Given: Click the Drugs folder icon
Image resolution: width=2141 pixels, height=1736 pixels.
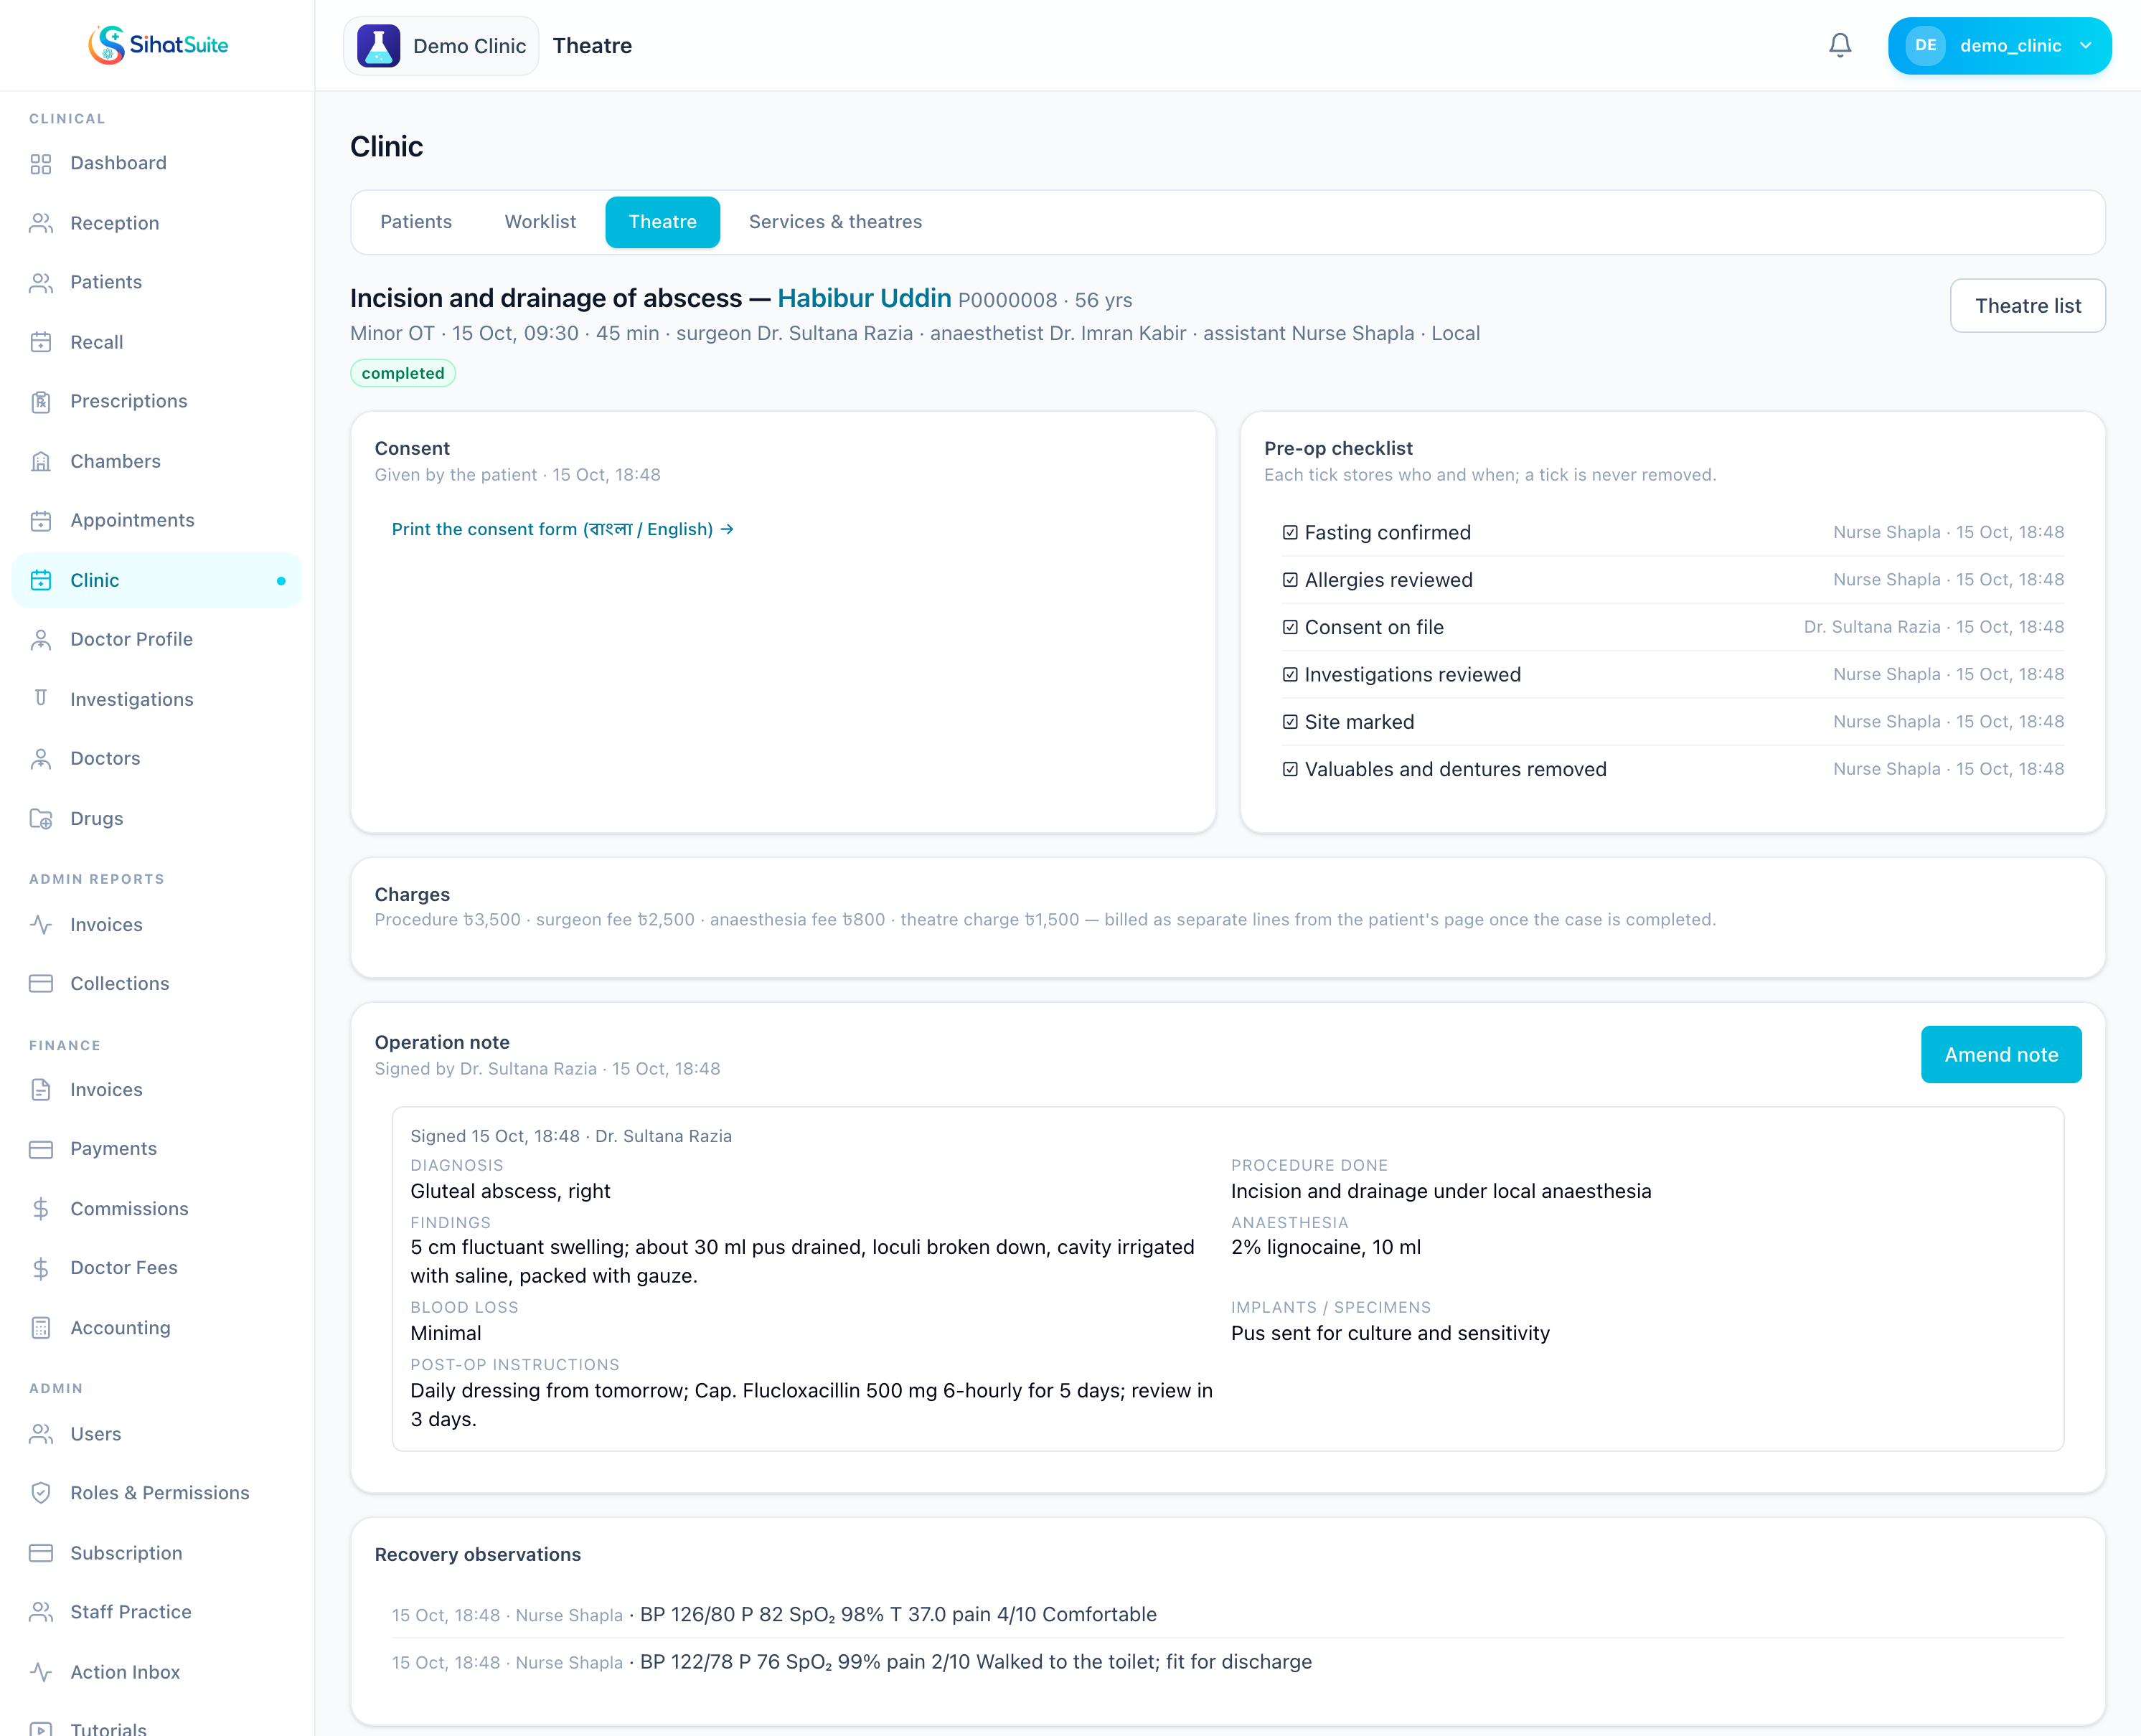Looking at the screenshot, I should click(41, 818).
